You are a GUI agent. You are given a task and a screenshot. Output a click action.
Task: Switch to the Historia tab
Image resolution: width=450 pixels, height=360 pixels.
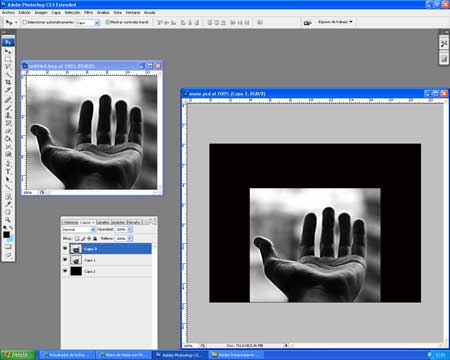pyautogui.click(x=70, y=222)
